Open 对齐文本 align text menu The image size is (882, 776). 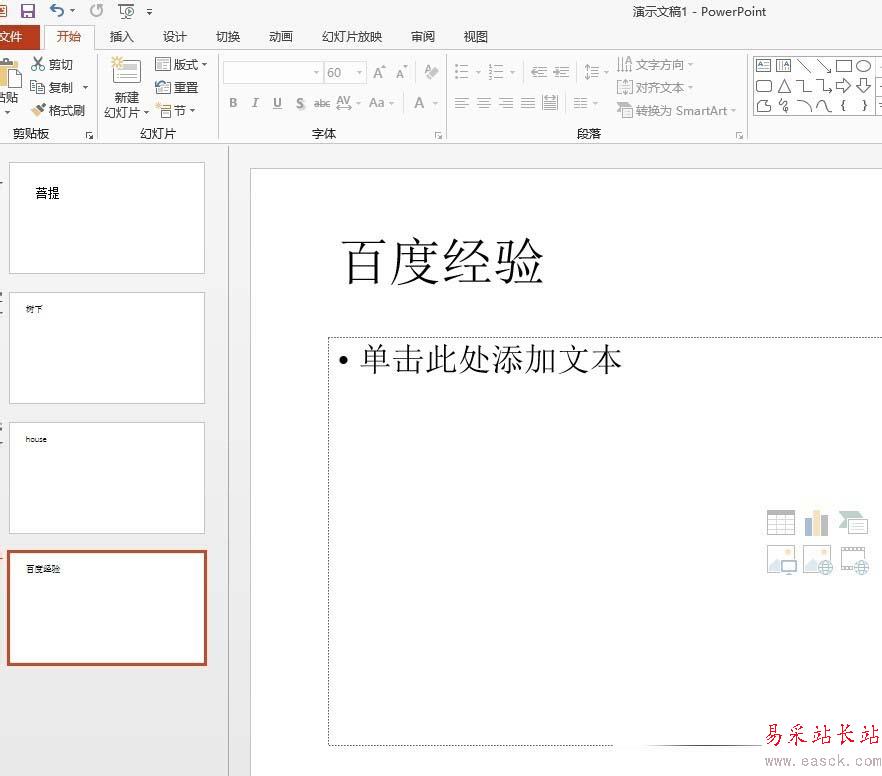[x=655, y=87]
